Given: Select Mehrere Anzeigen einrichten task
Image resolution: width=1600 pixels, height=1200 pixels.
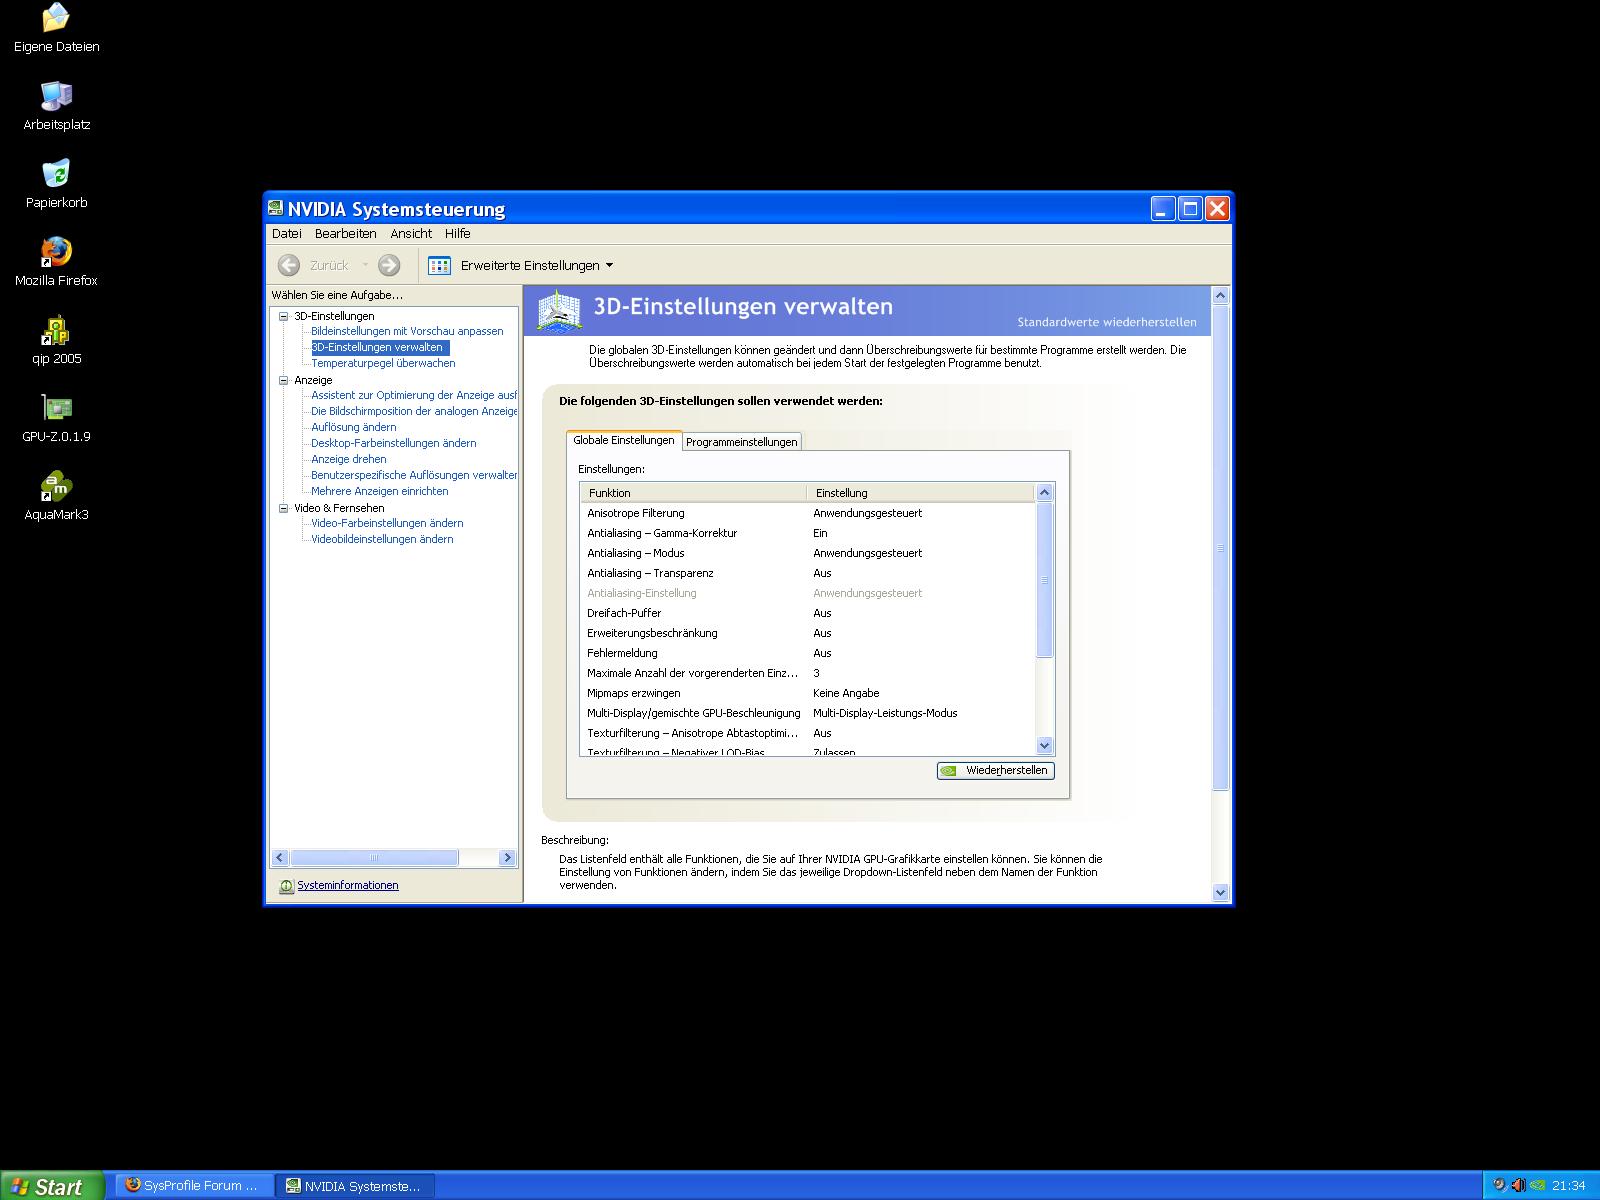Looking at the screenshot, I should tap(379, 491).
